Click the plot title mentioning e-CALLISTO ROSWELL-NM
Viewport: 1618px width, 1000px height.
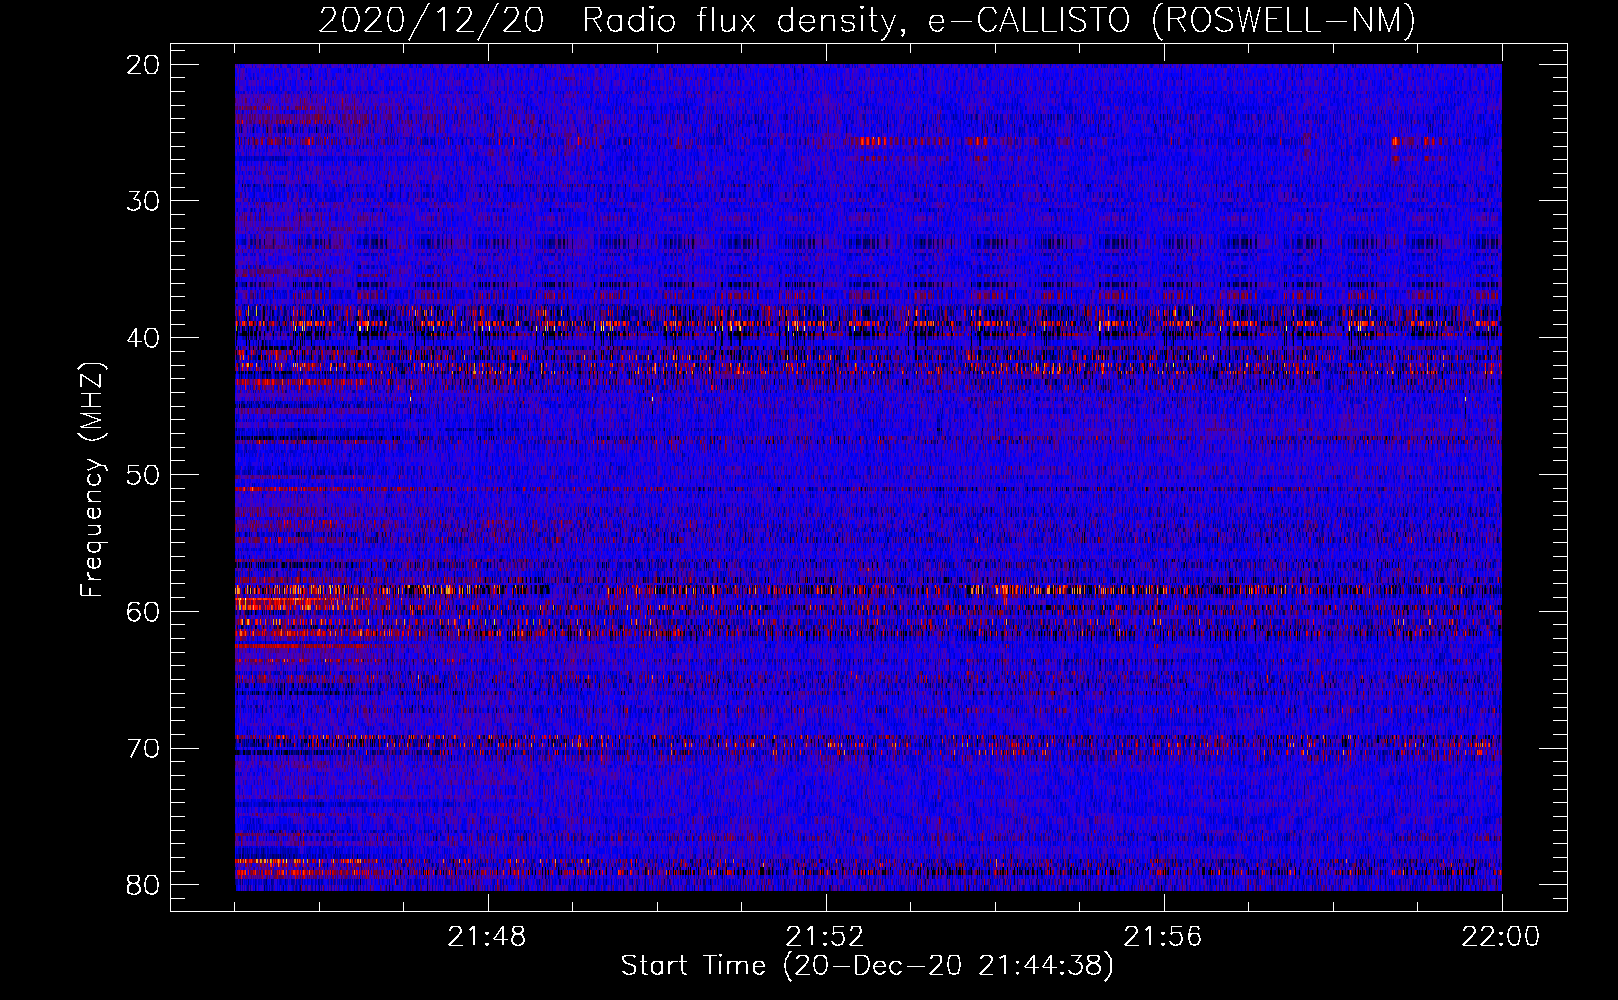coord(867,20)
